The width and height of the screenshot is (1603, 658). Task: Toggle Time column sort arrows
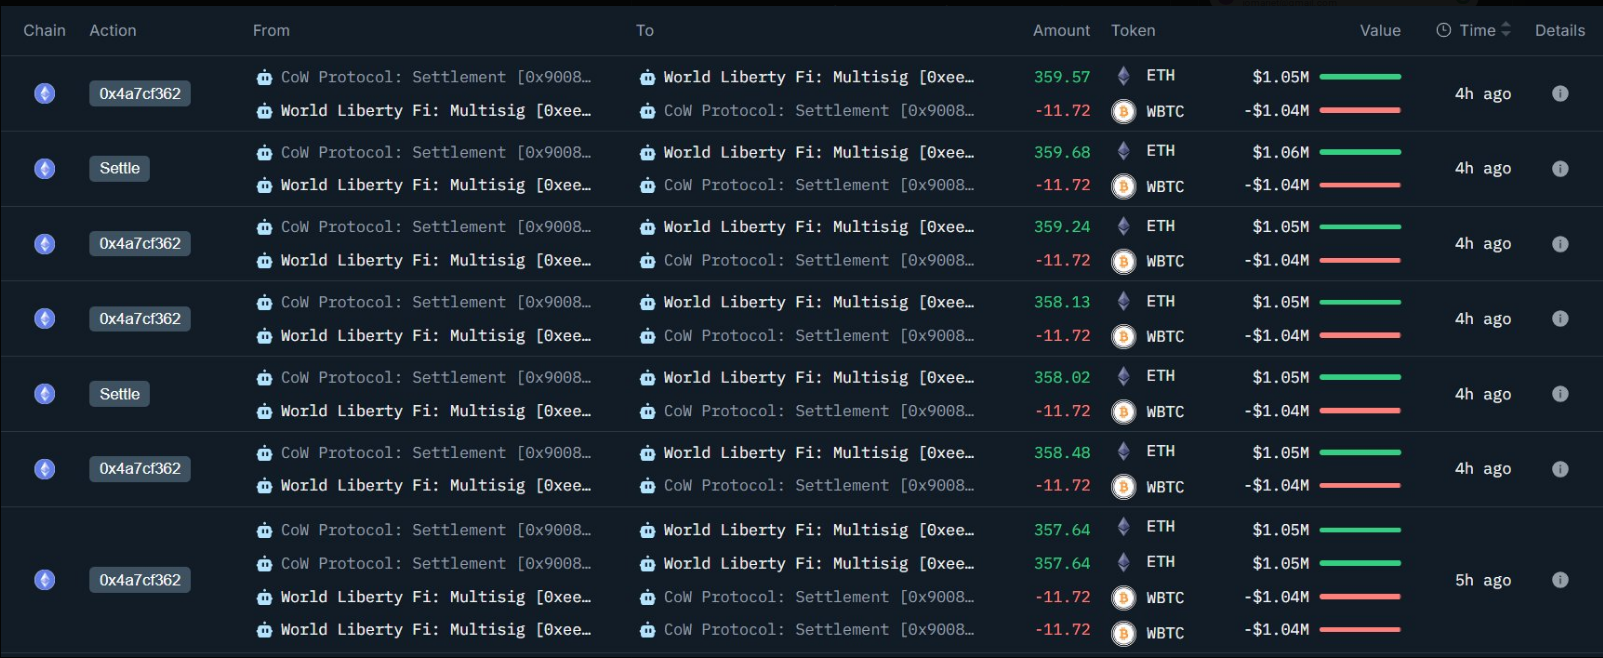(1506, 31)
